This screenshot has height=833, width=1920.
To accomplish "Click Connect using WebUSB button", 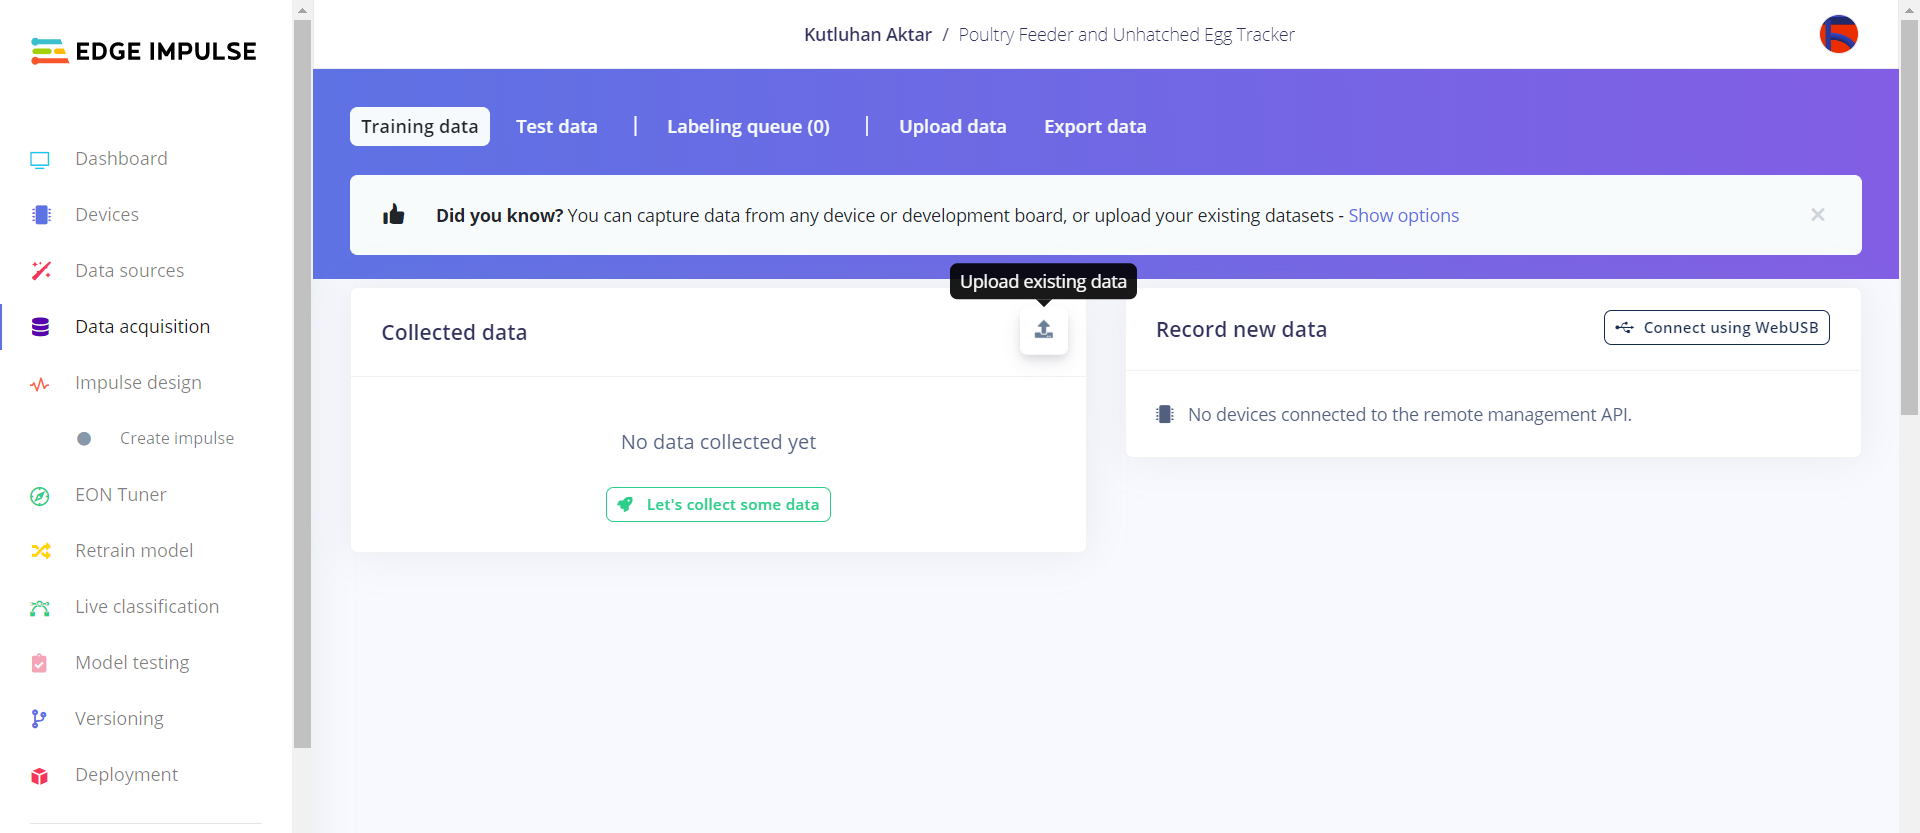I will tap(1716, 328).
